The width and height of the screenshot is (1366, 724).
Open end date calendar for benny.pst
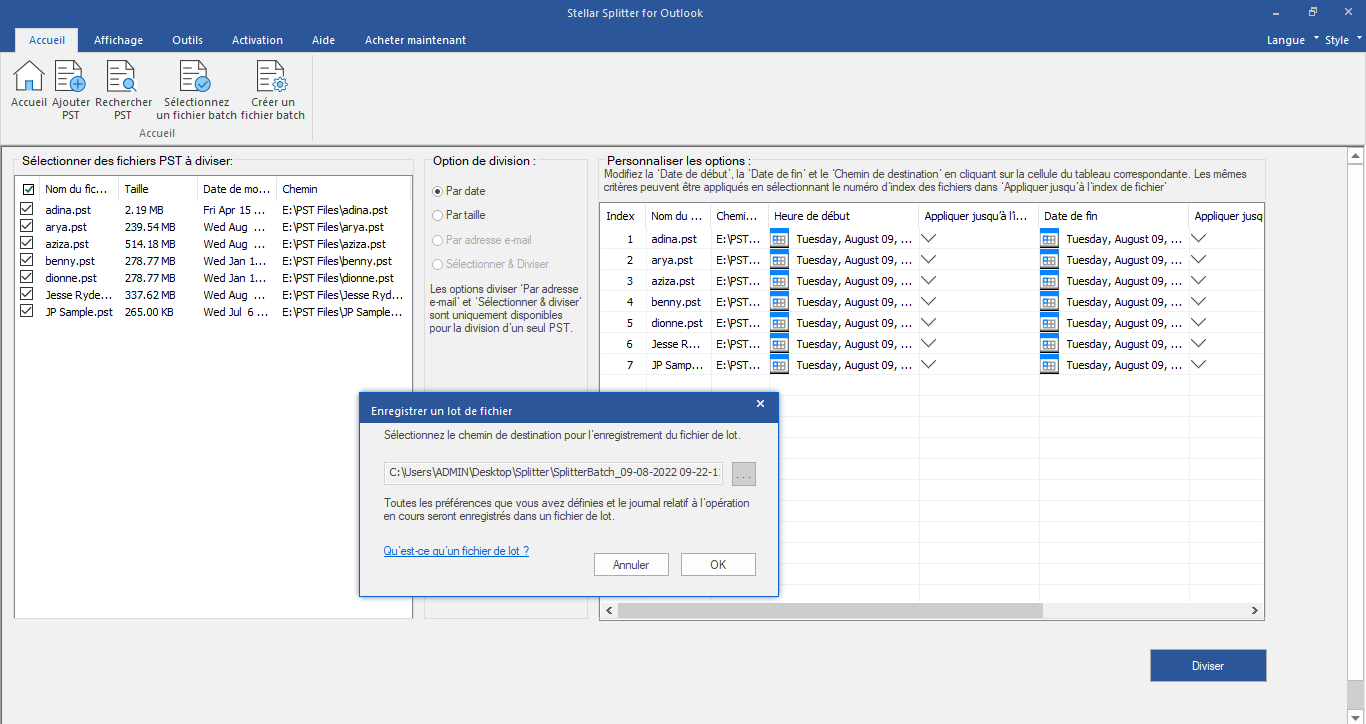click(1049, 302)
